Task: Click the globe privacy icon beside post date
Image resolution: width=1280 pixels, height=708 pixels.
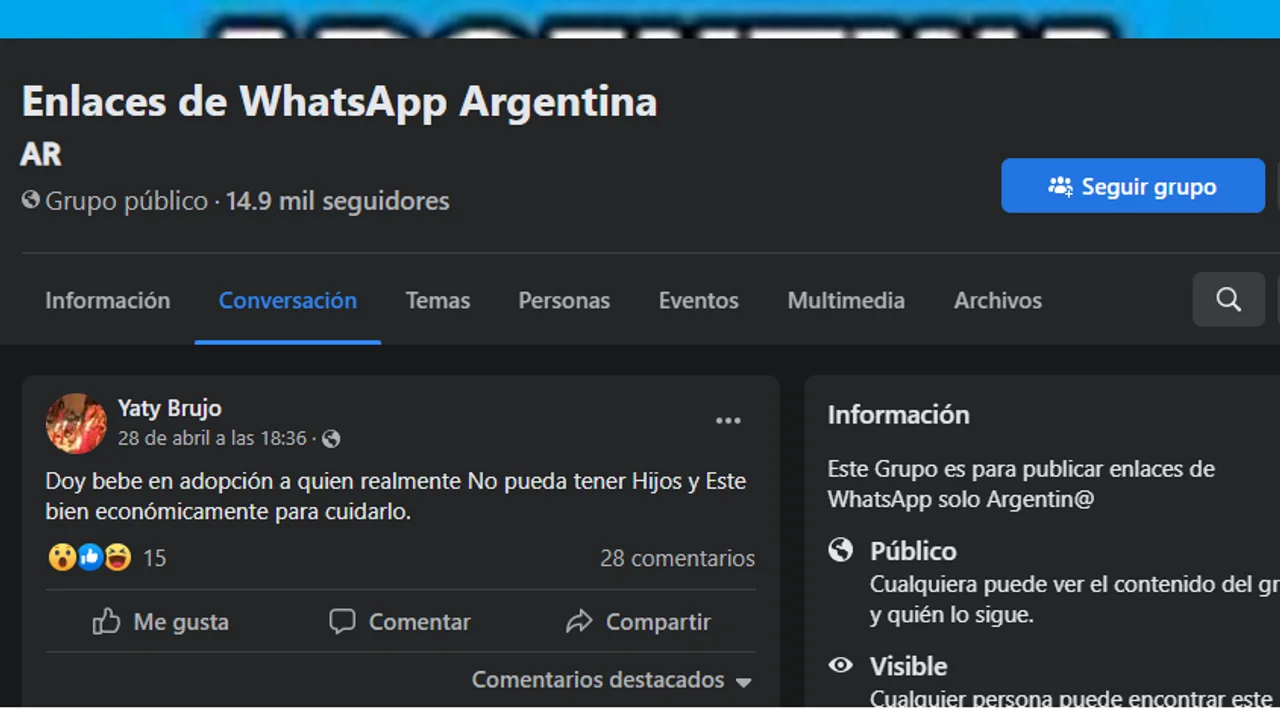Action: point(331,439)
